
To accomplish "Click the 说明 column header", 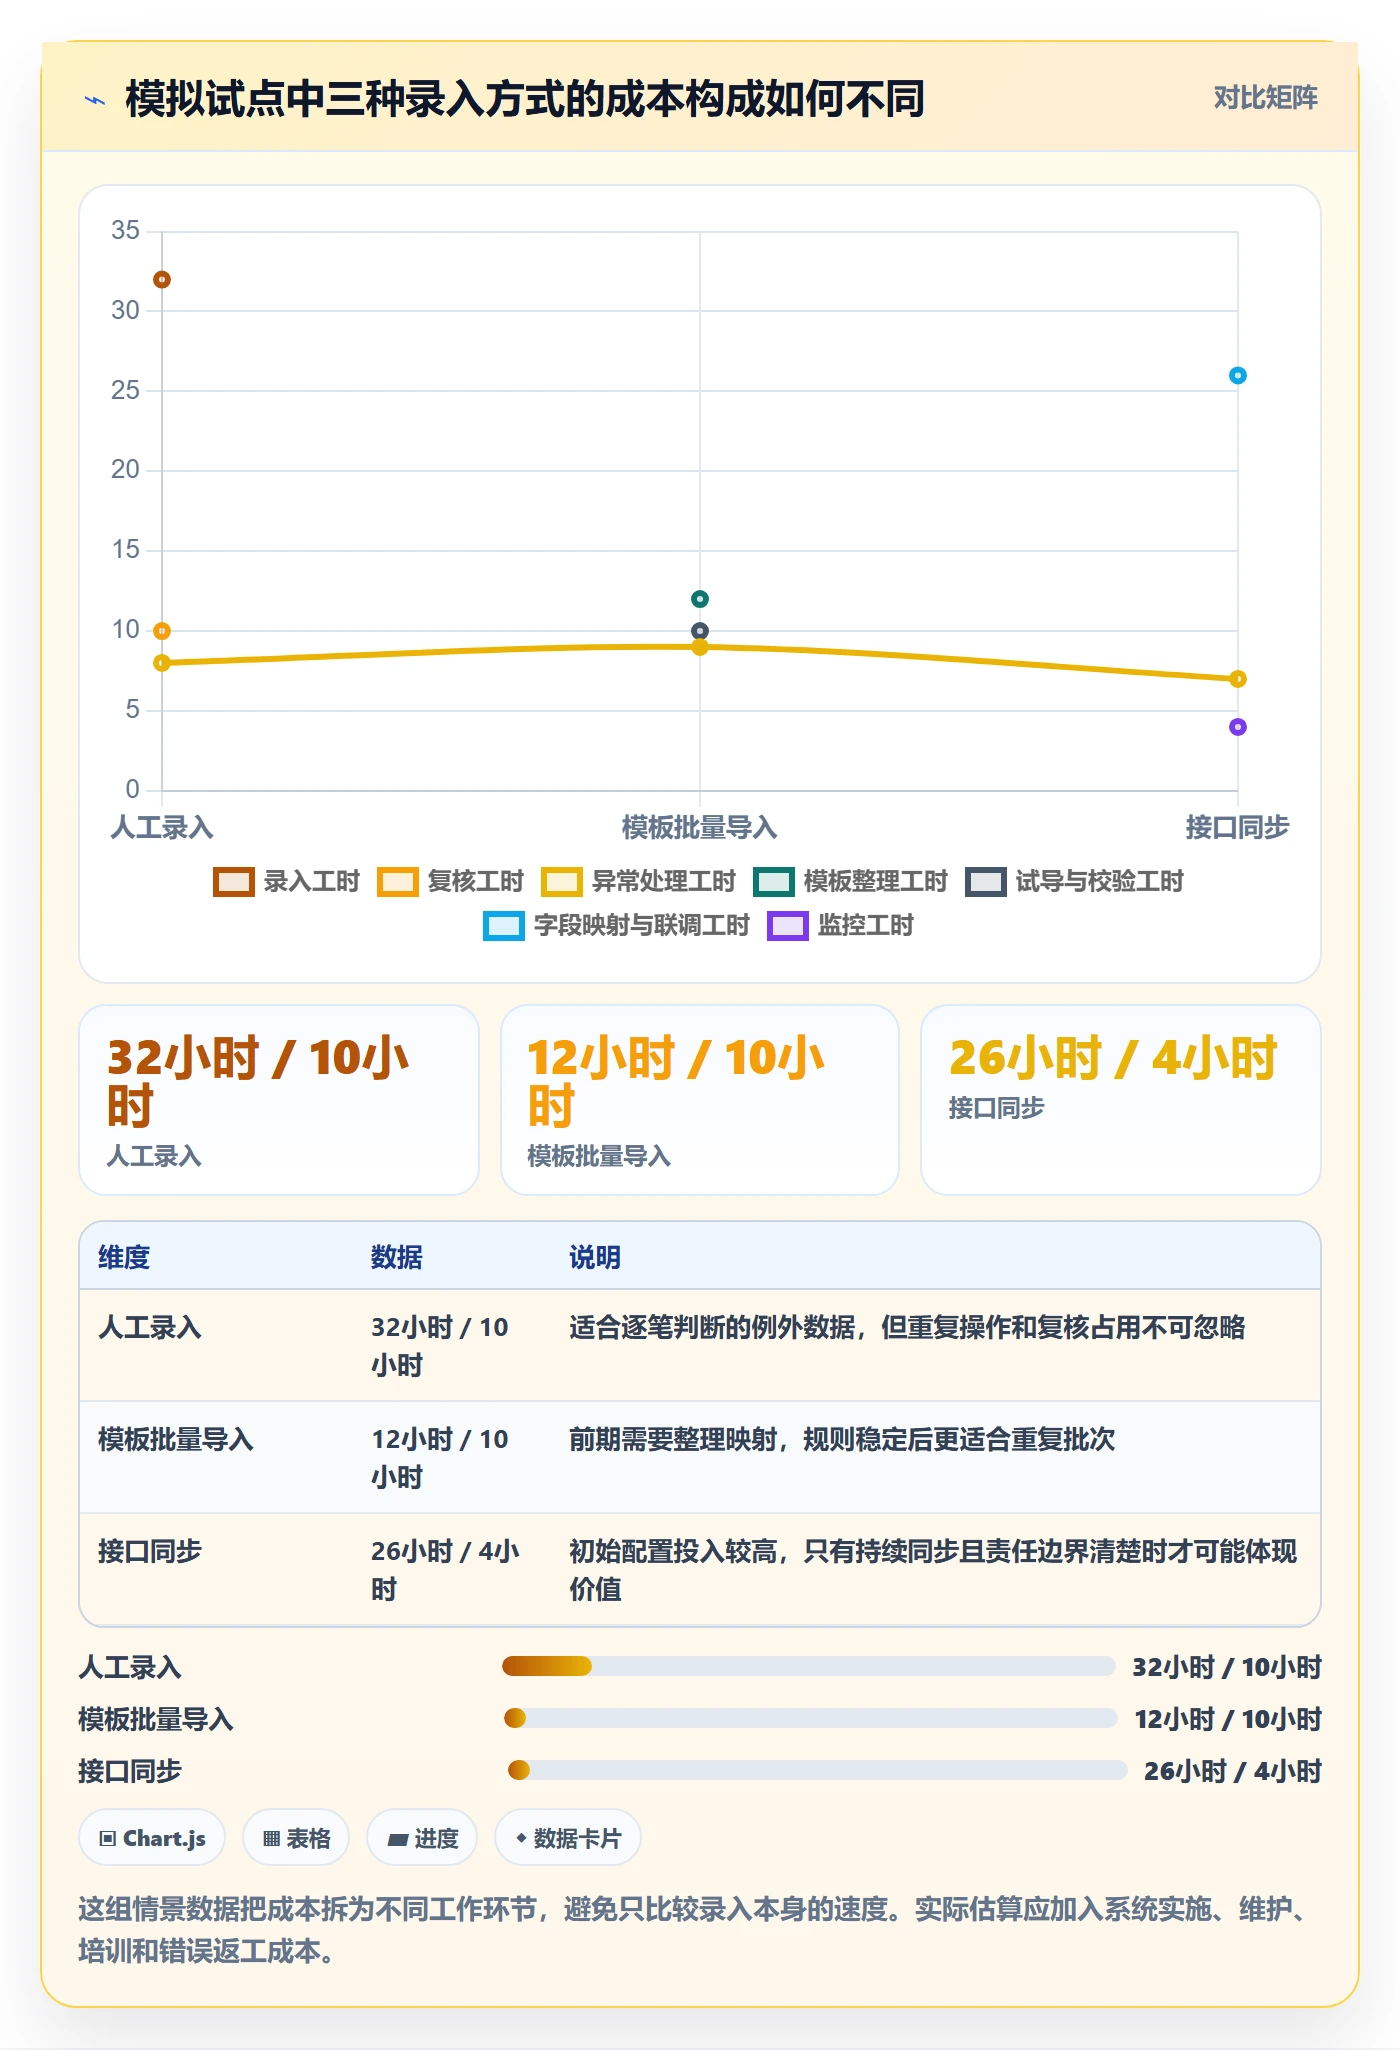I will click(595, 1258).
